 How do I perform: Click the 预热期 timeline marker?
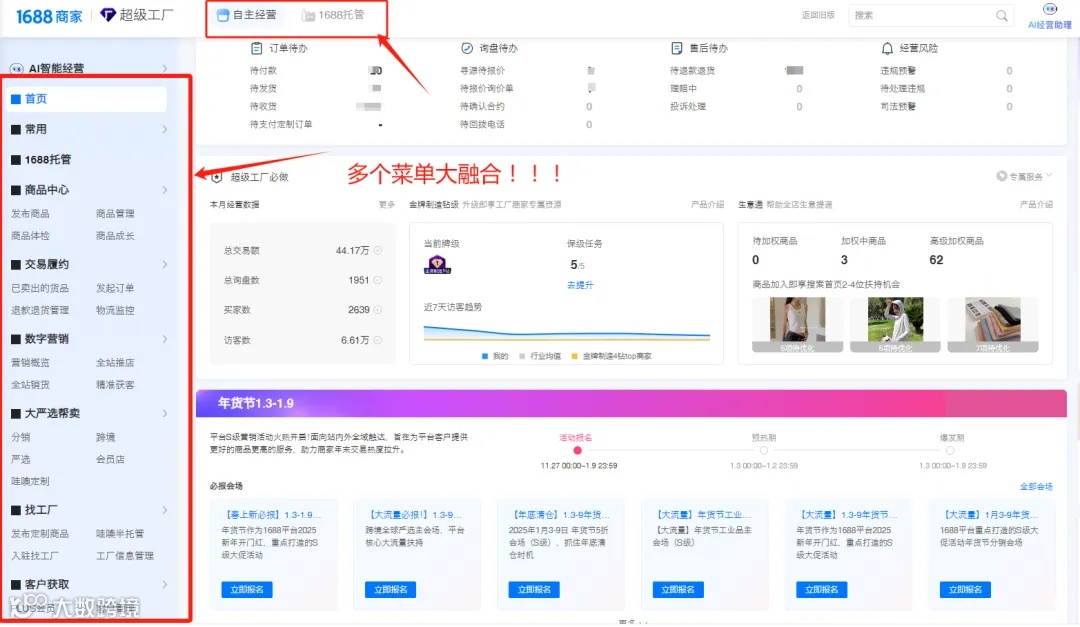click(763, 451)
